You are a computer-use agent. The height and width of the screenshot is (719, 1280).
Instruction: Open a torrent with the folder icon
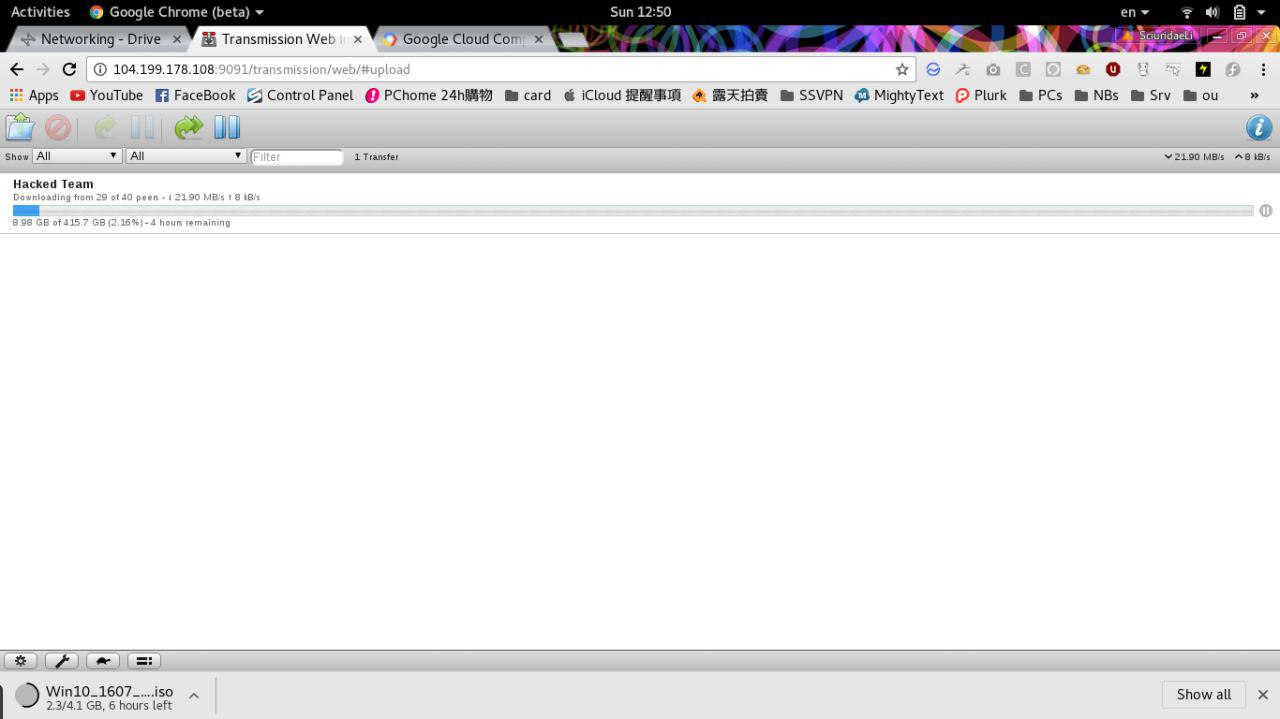(20, 127)
